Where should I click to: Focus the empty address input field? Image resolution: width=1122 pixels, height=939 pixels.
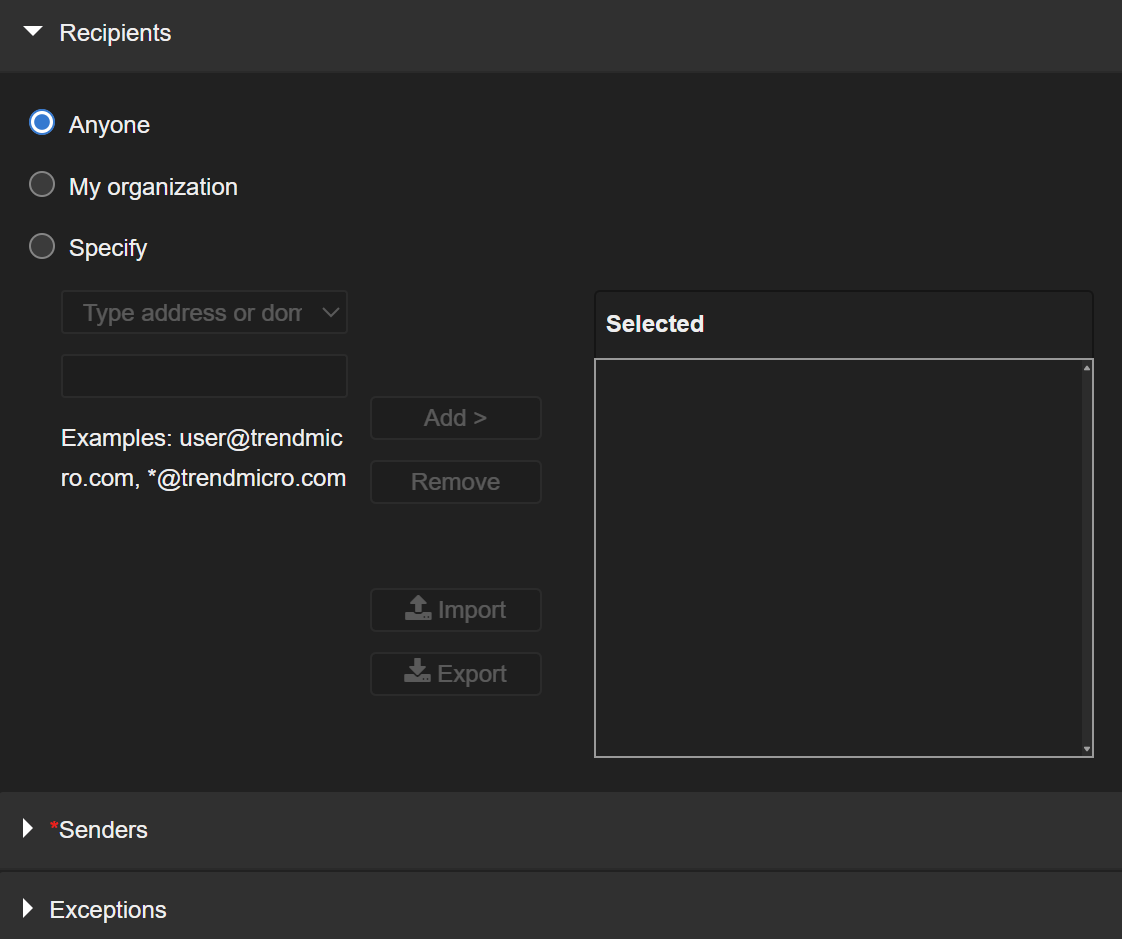[x=204, y=376]
